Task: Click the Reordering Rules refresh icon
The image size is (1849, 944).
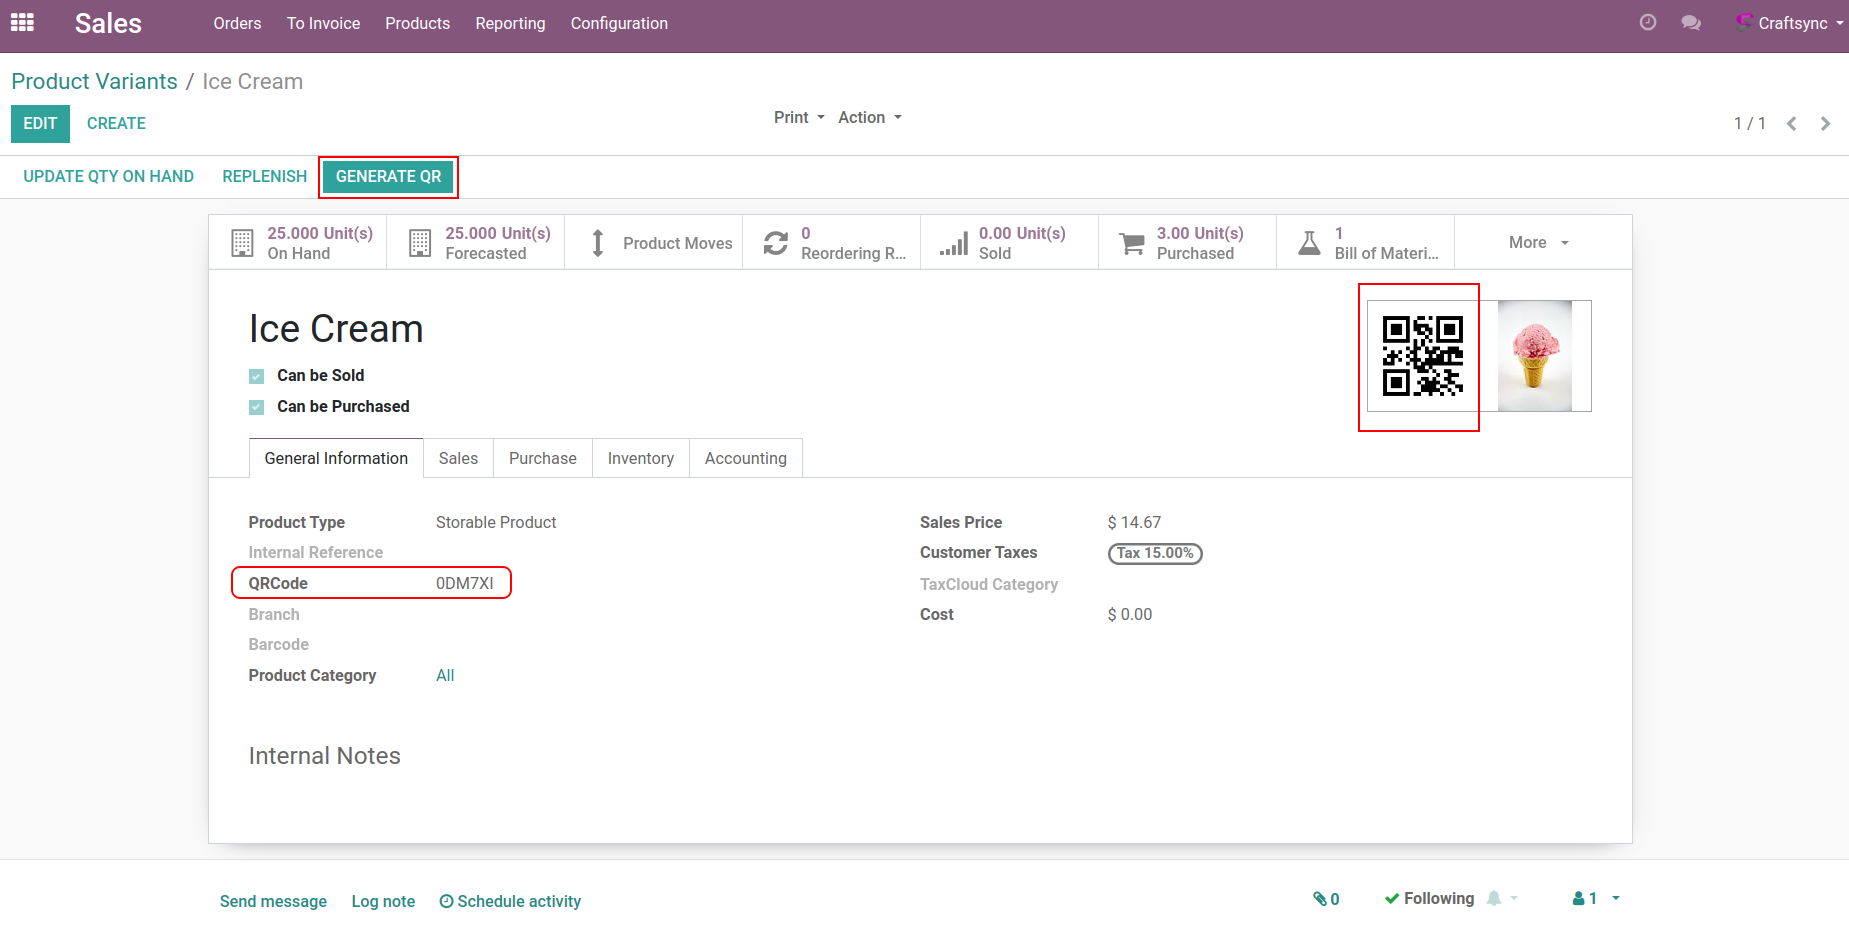Action: pyautogui.click(x=776, y=243)
